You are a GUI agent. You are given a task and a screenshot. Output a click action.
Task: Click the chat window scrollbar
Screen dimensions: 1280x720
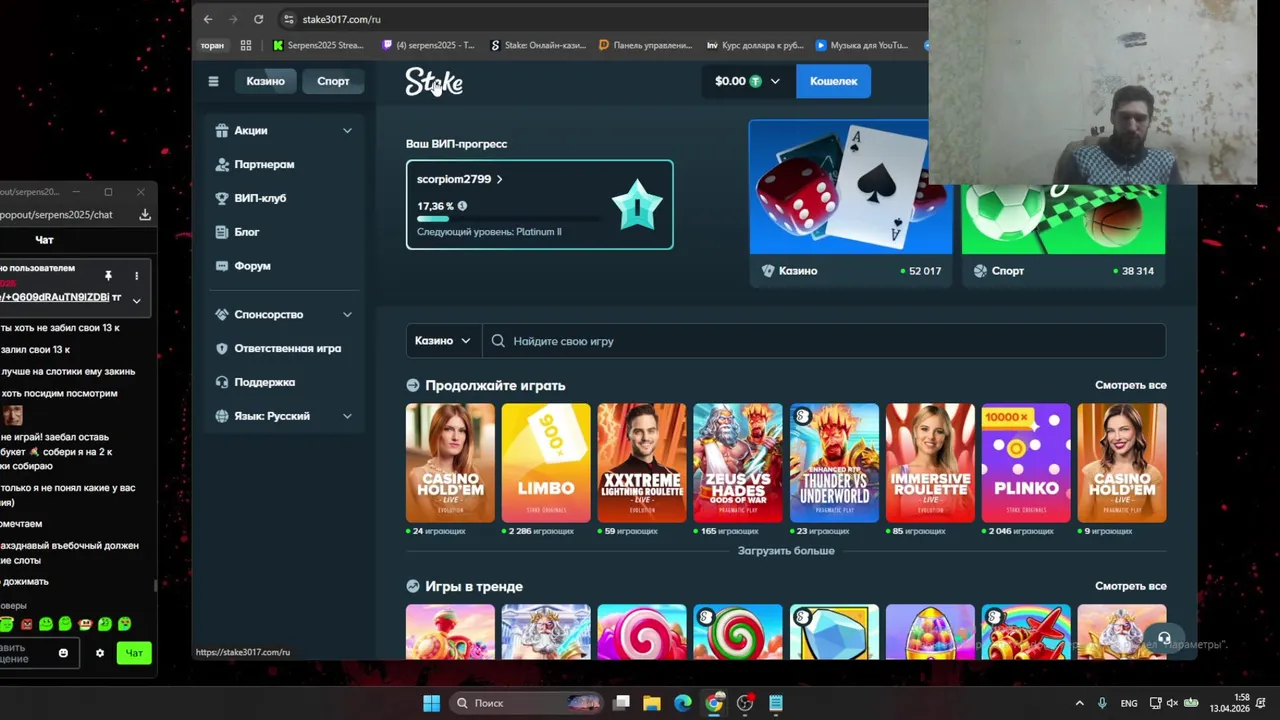[154, 586]
